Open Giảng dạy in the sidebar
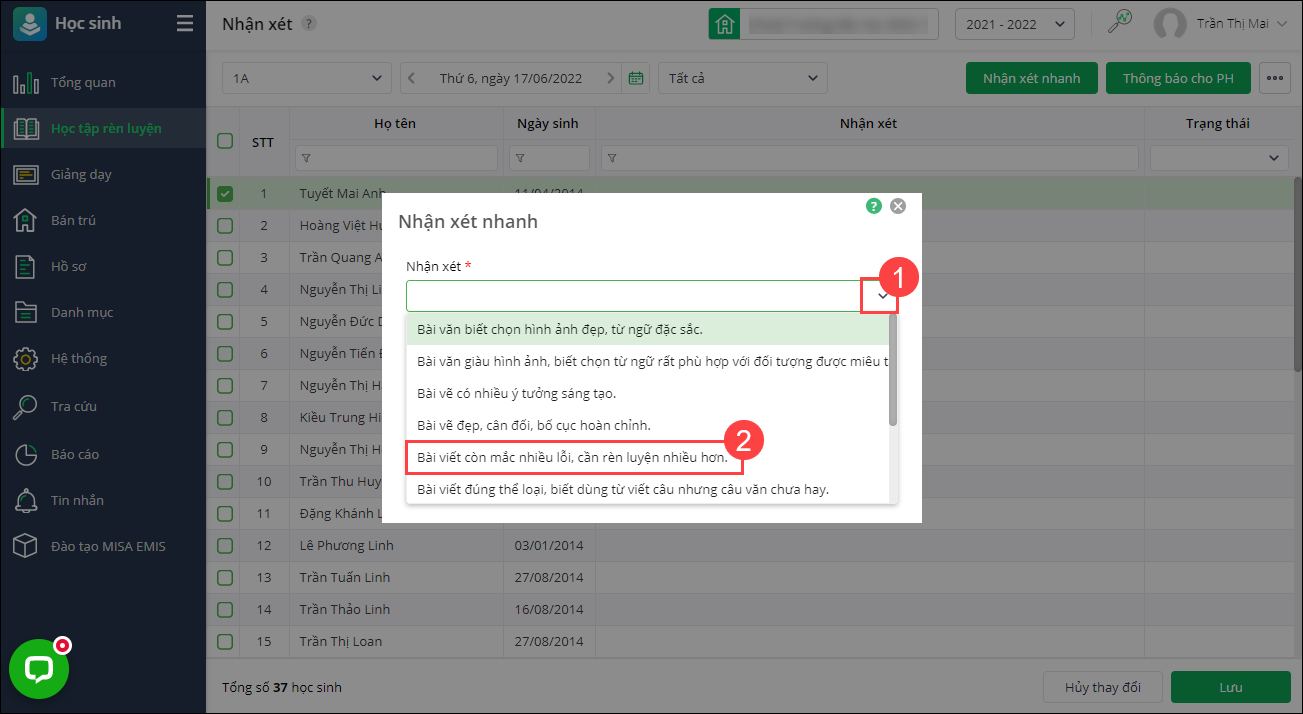1303x714 pixels. (81, 174)
